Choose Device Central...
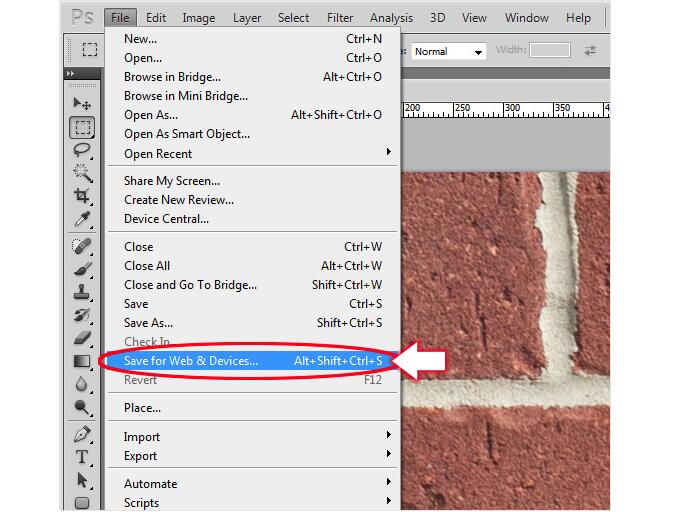696x512 pixels. pos(252,219)
